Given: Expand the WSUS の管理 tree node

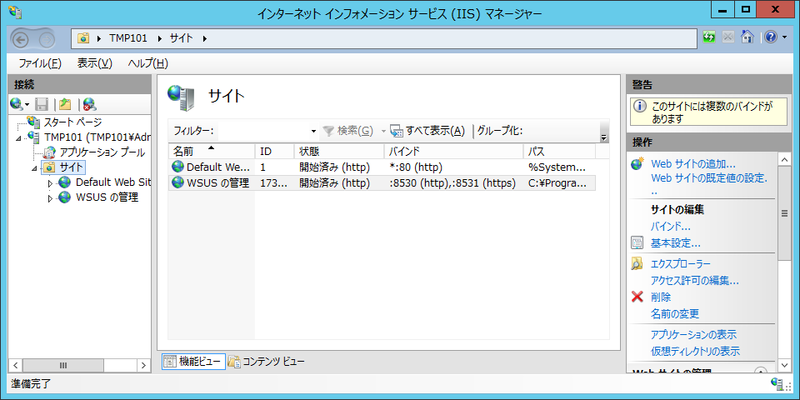Looking at the screenshot, I should click(50, 198).
